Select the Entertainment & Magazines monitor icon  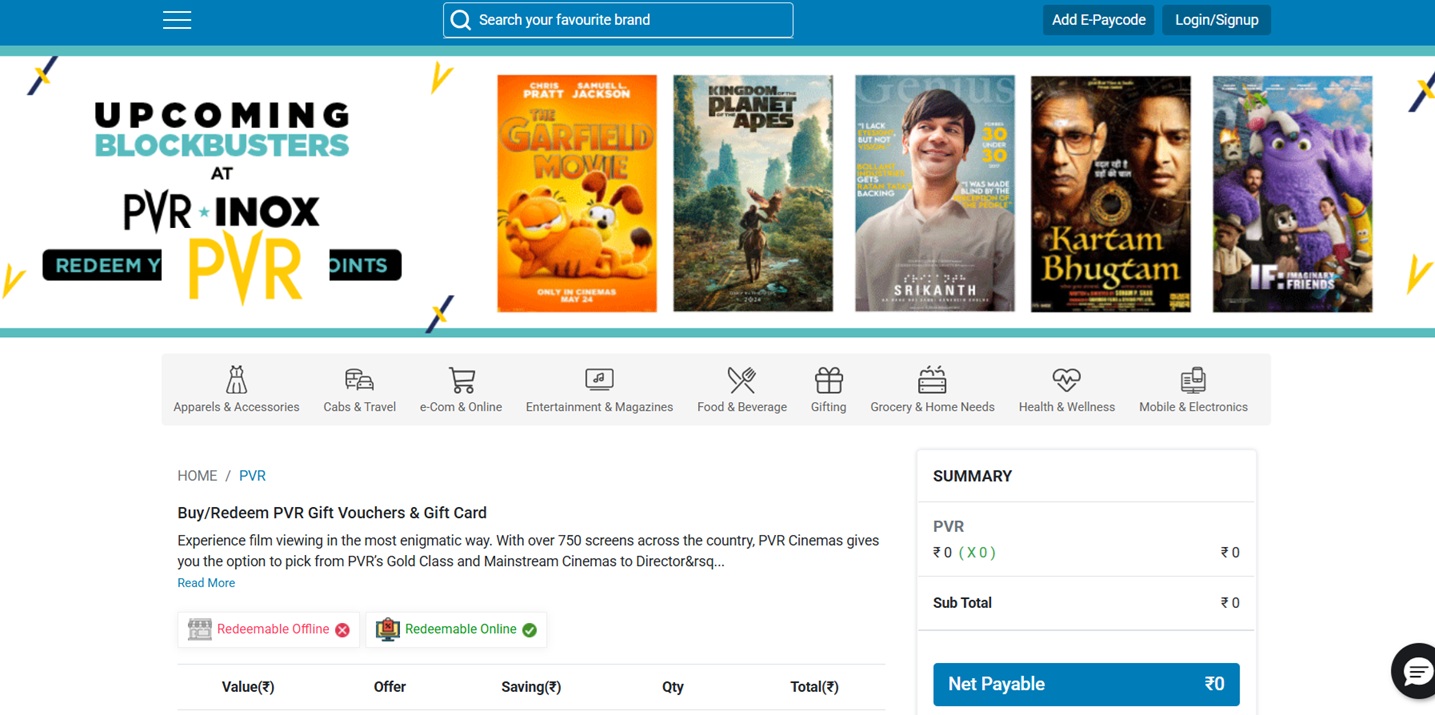click(599, 380)
